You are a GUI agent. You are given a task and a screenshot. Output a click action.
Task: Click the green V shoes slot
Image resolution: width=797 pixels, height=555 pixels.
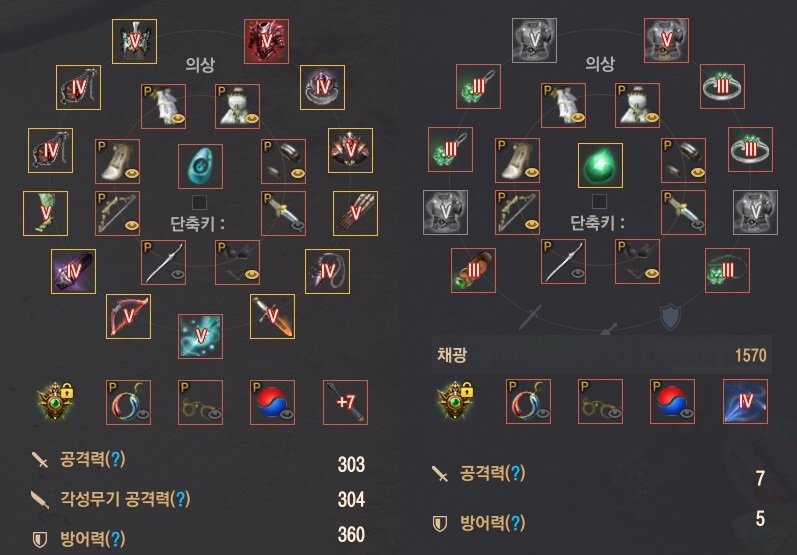tap(45, 213)
